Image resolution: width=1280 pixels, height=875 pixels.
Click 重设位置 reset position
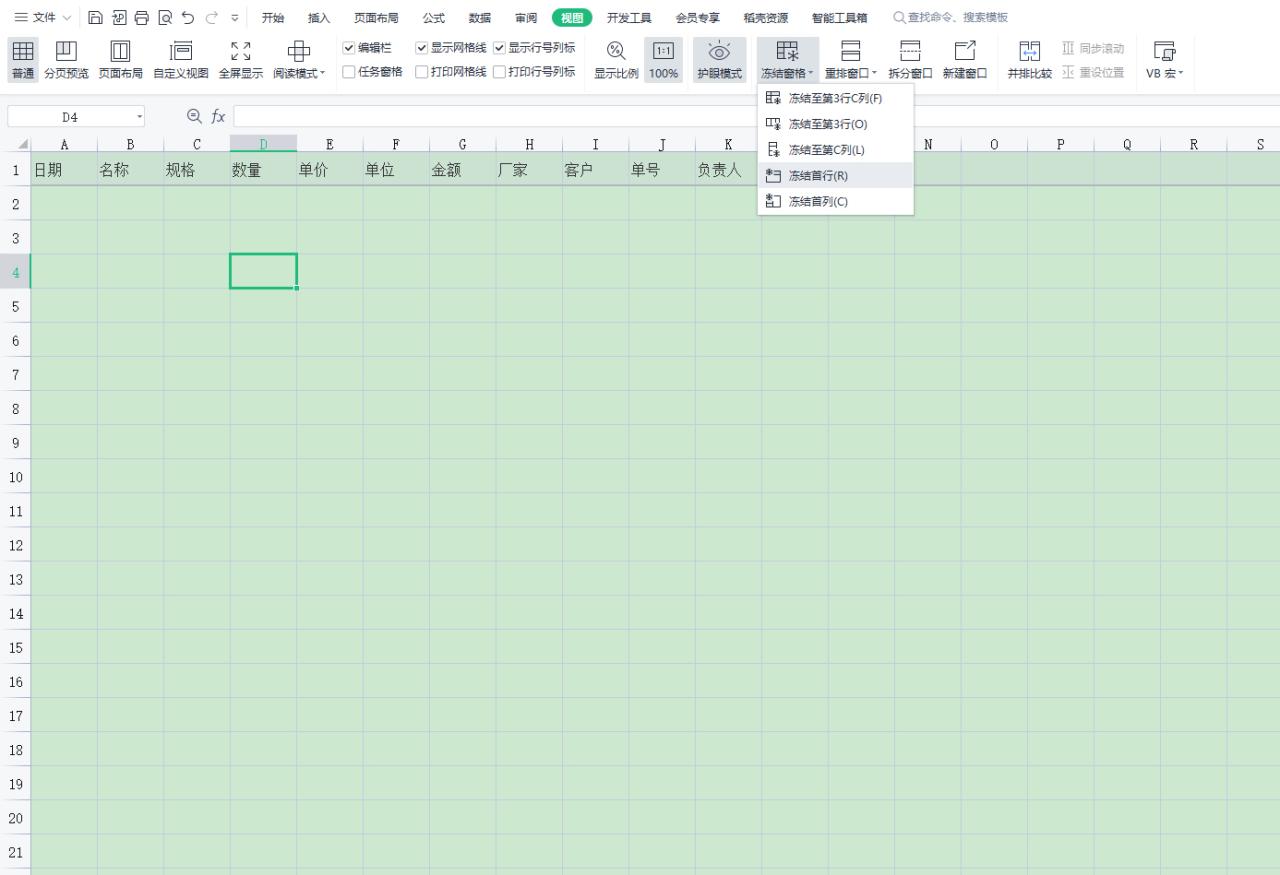[1092, 72]
